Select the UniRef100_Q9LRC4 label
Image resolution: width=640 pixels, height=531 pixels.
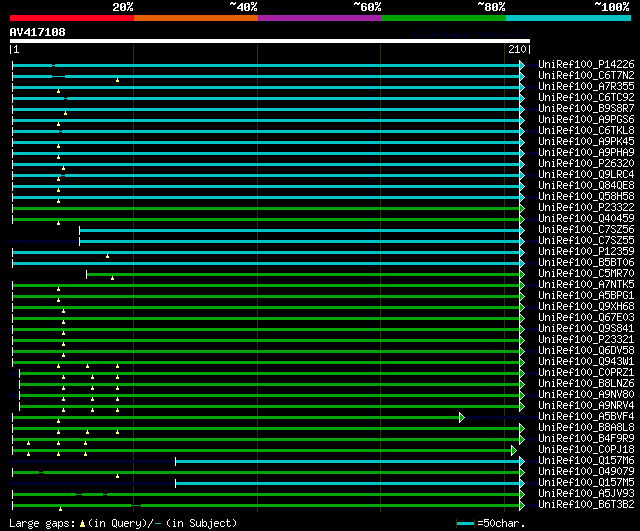pos(586,174)
